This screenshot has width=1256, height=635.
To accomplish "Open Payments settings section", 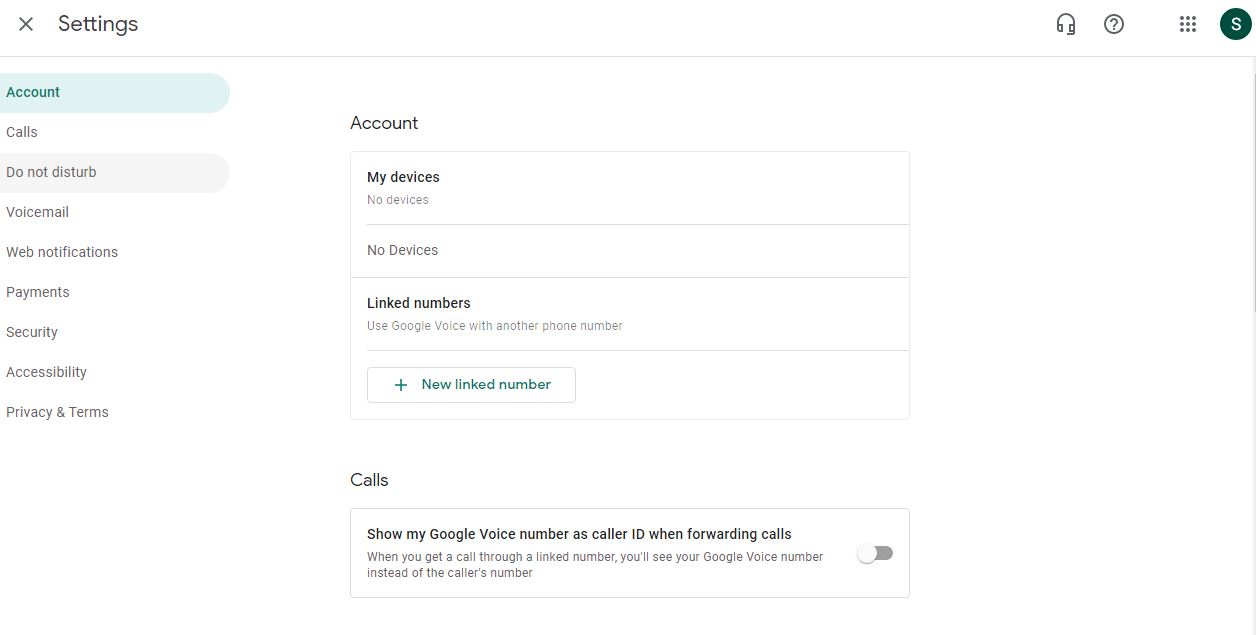I will coord(38,292).
